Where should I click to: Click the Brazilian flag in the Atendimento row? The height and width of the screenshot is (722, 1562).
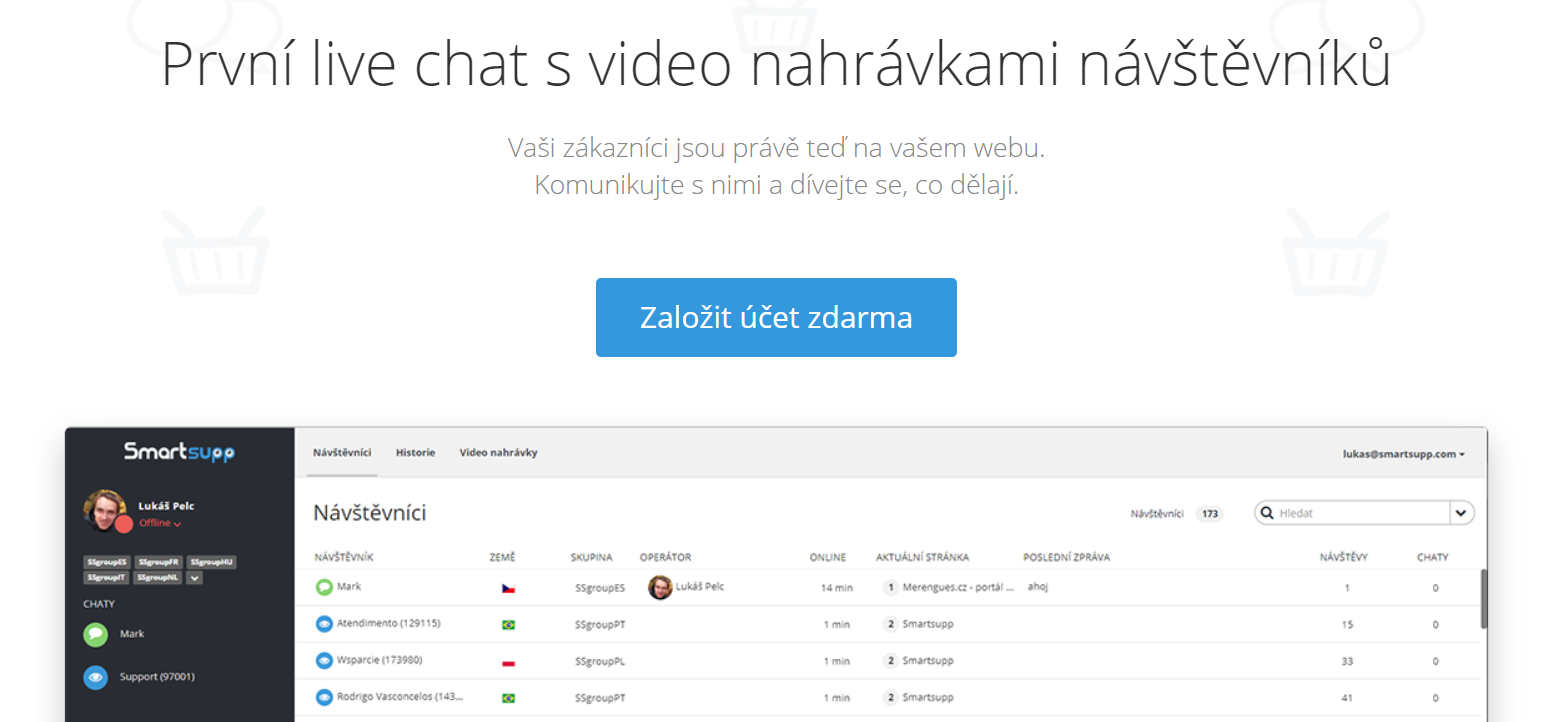click(508, 625)
